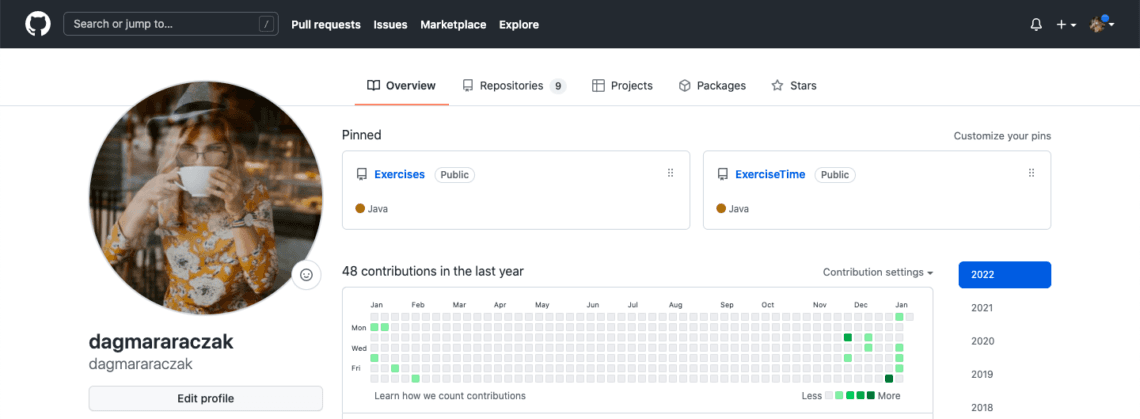Open the ExerciseTime pinned repository

pos(770,175)
